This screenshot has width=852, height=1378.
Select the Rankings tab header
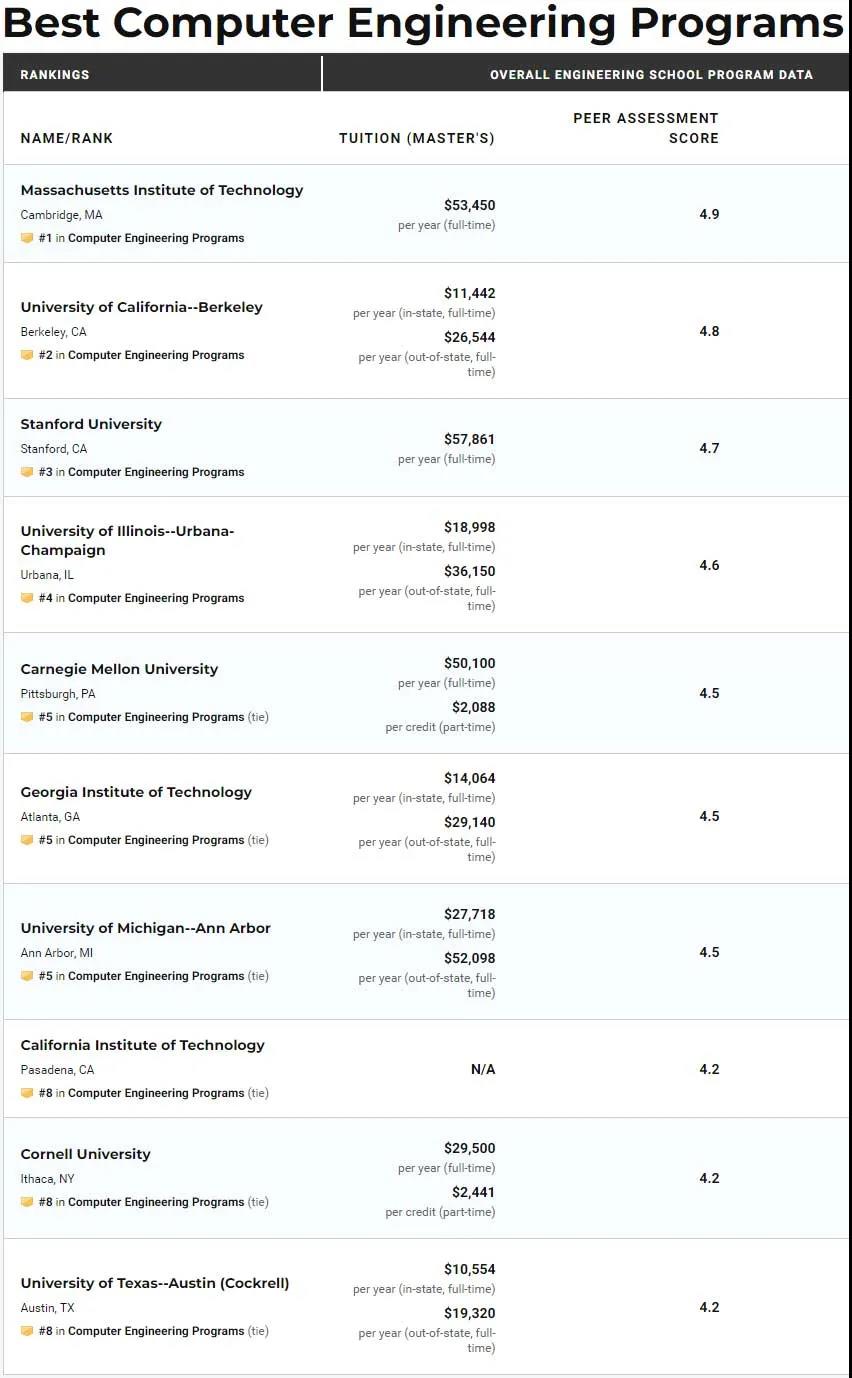coord(55,75)
